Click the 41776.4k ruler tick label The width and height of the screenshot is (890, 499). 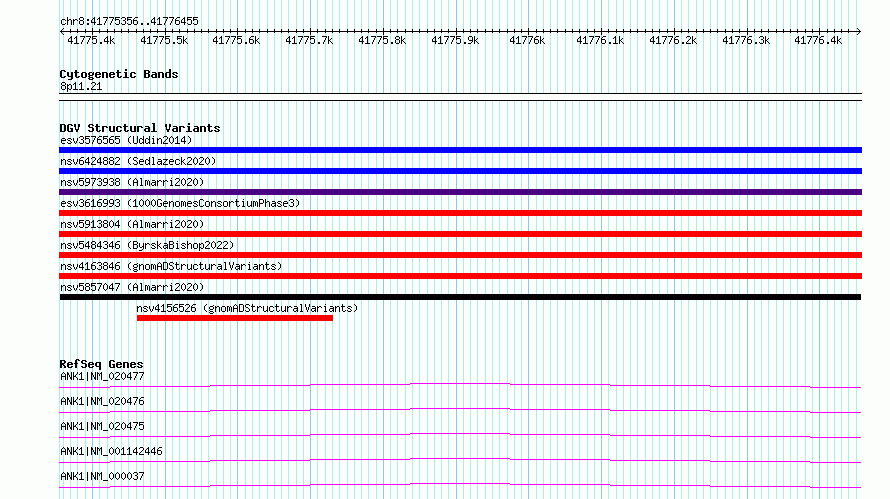[818, 40]
